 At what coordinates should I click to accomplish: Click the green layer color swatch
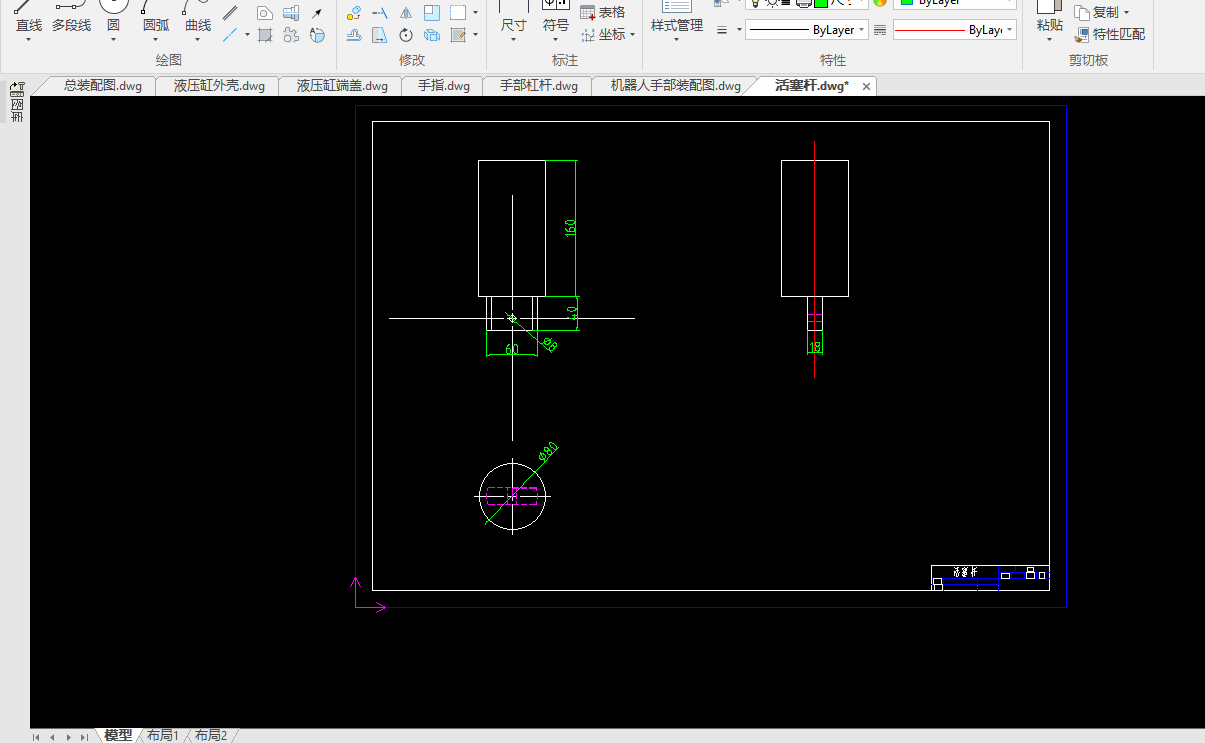point(820,3)
